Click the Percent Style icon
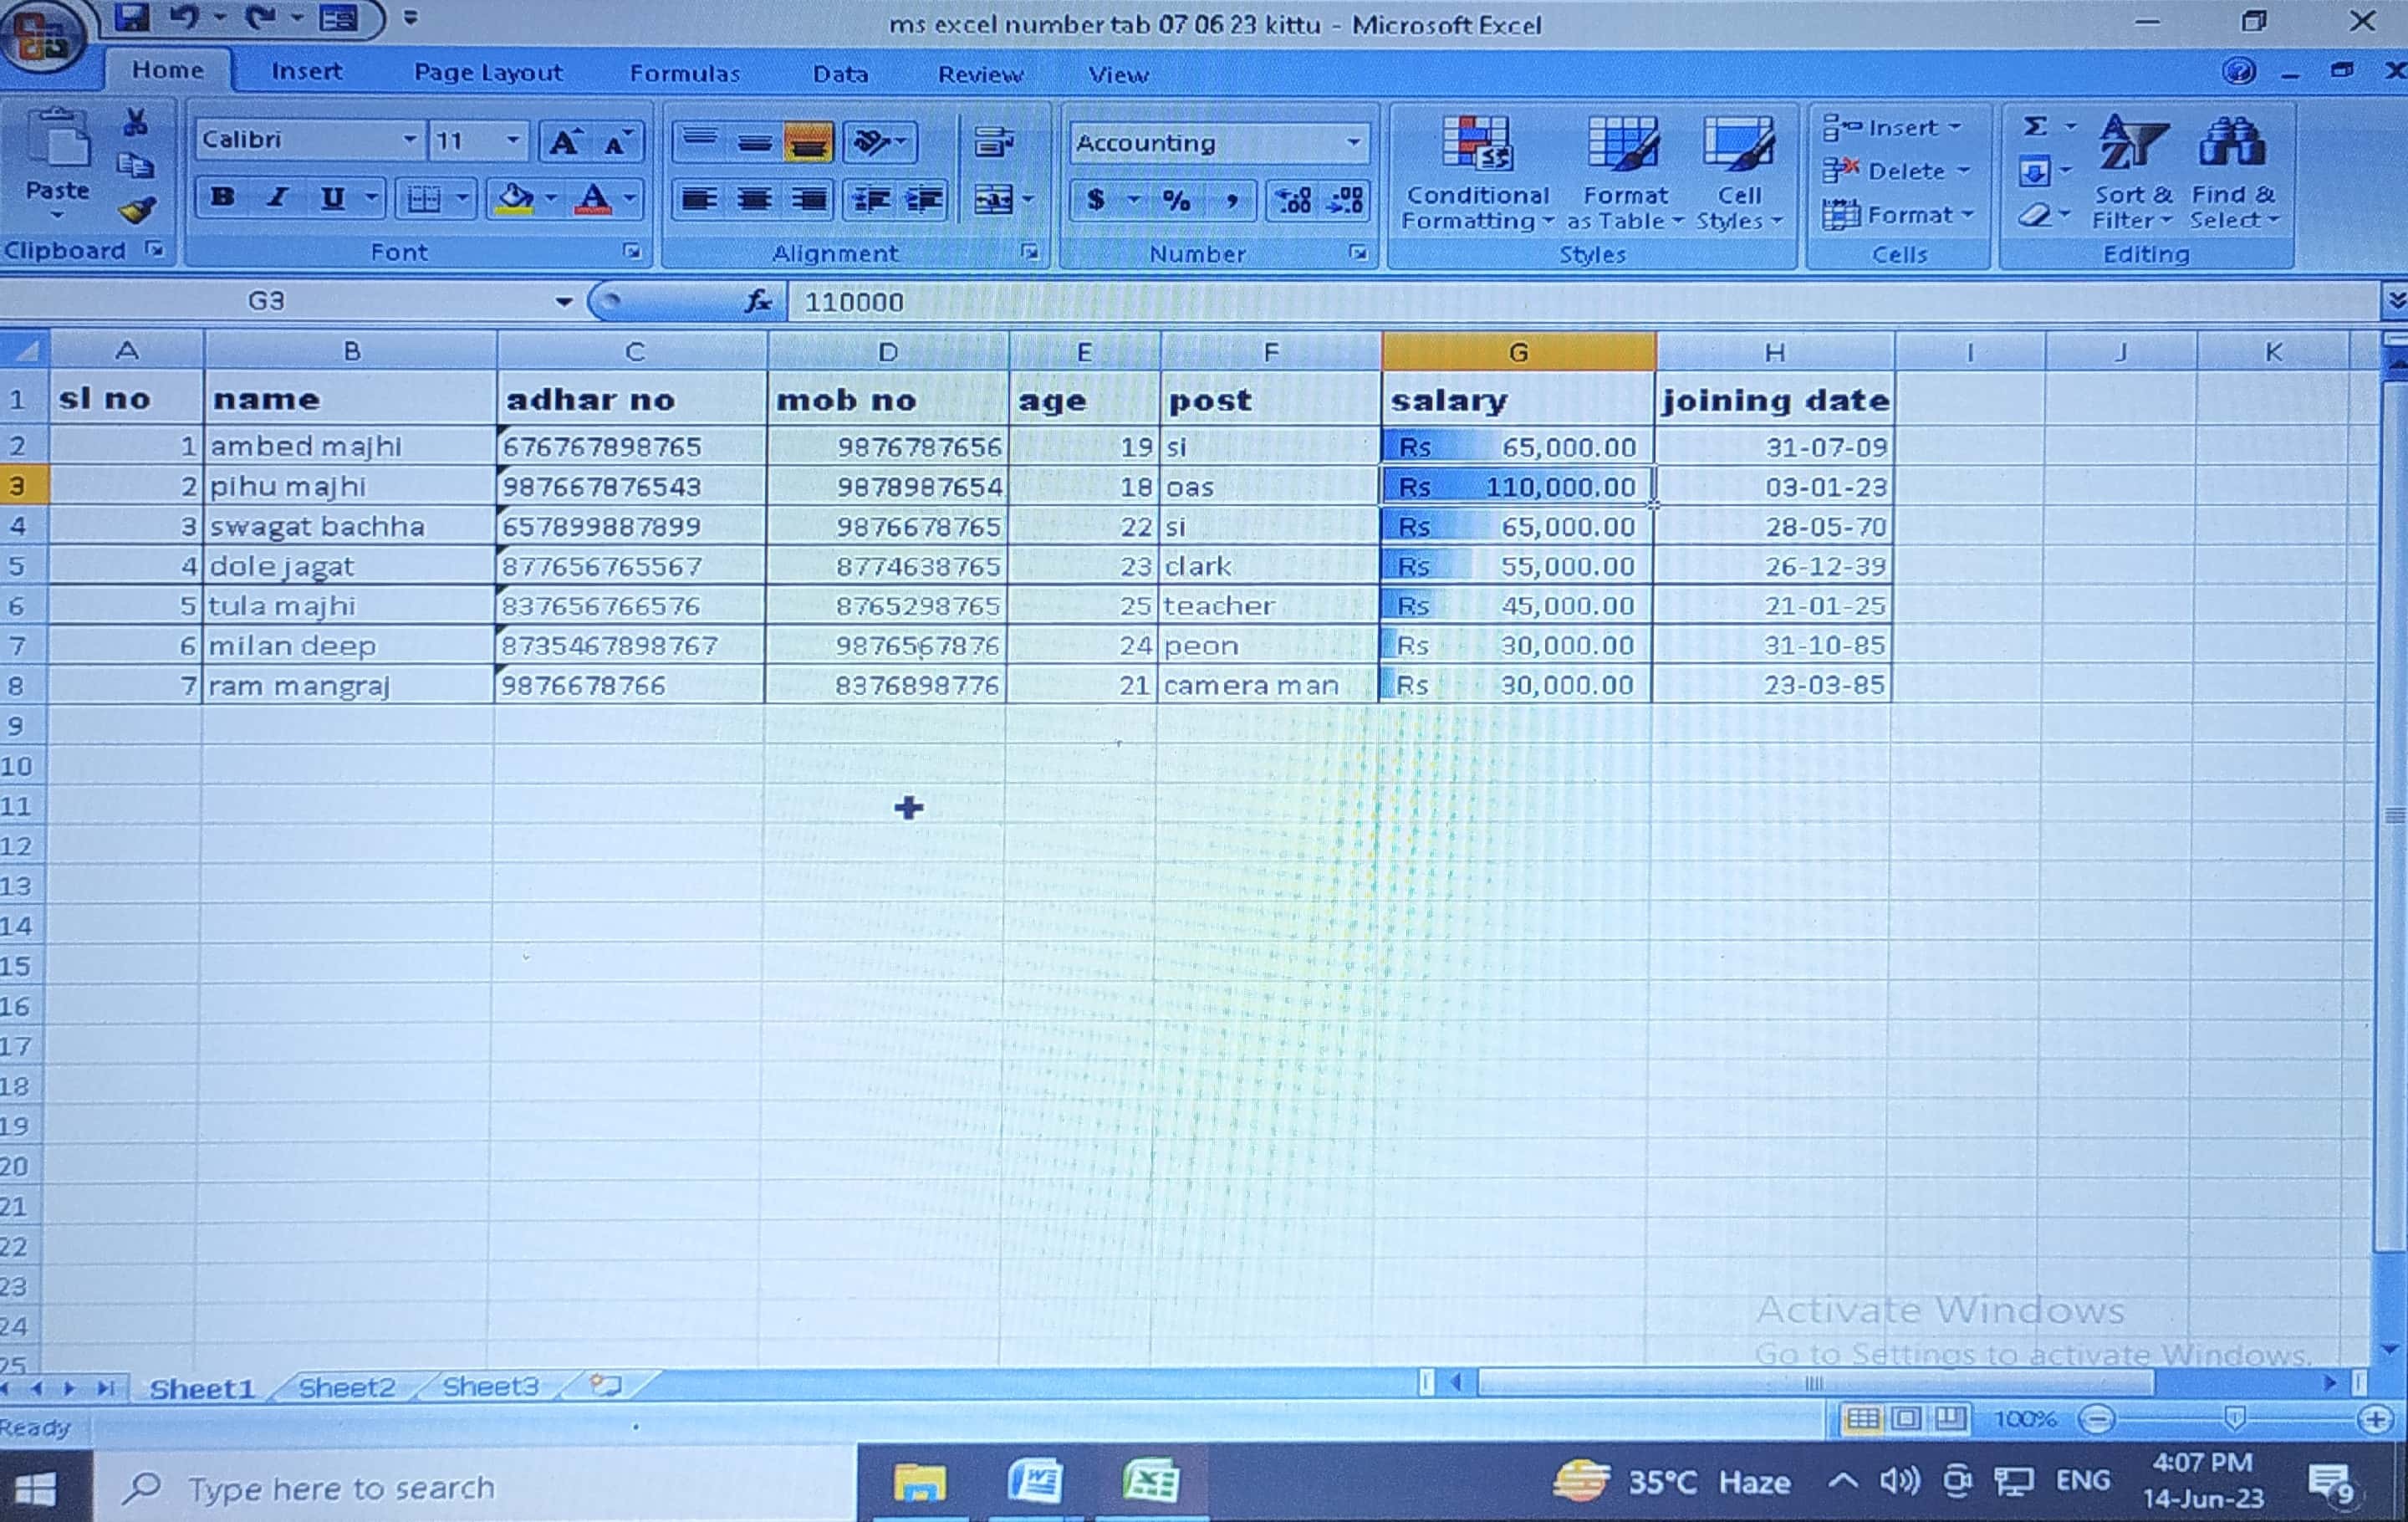The height and width of the screenshot is (1522, 2408). [1177, 200]
